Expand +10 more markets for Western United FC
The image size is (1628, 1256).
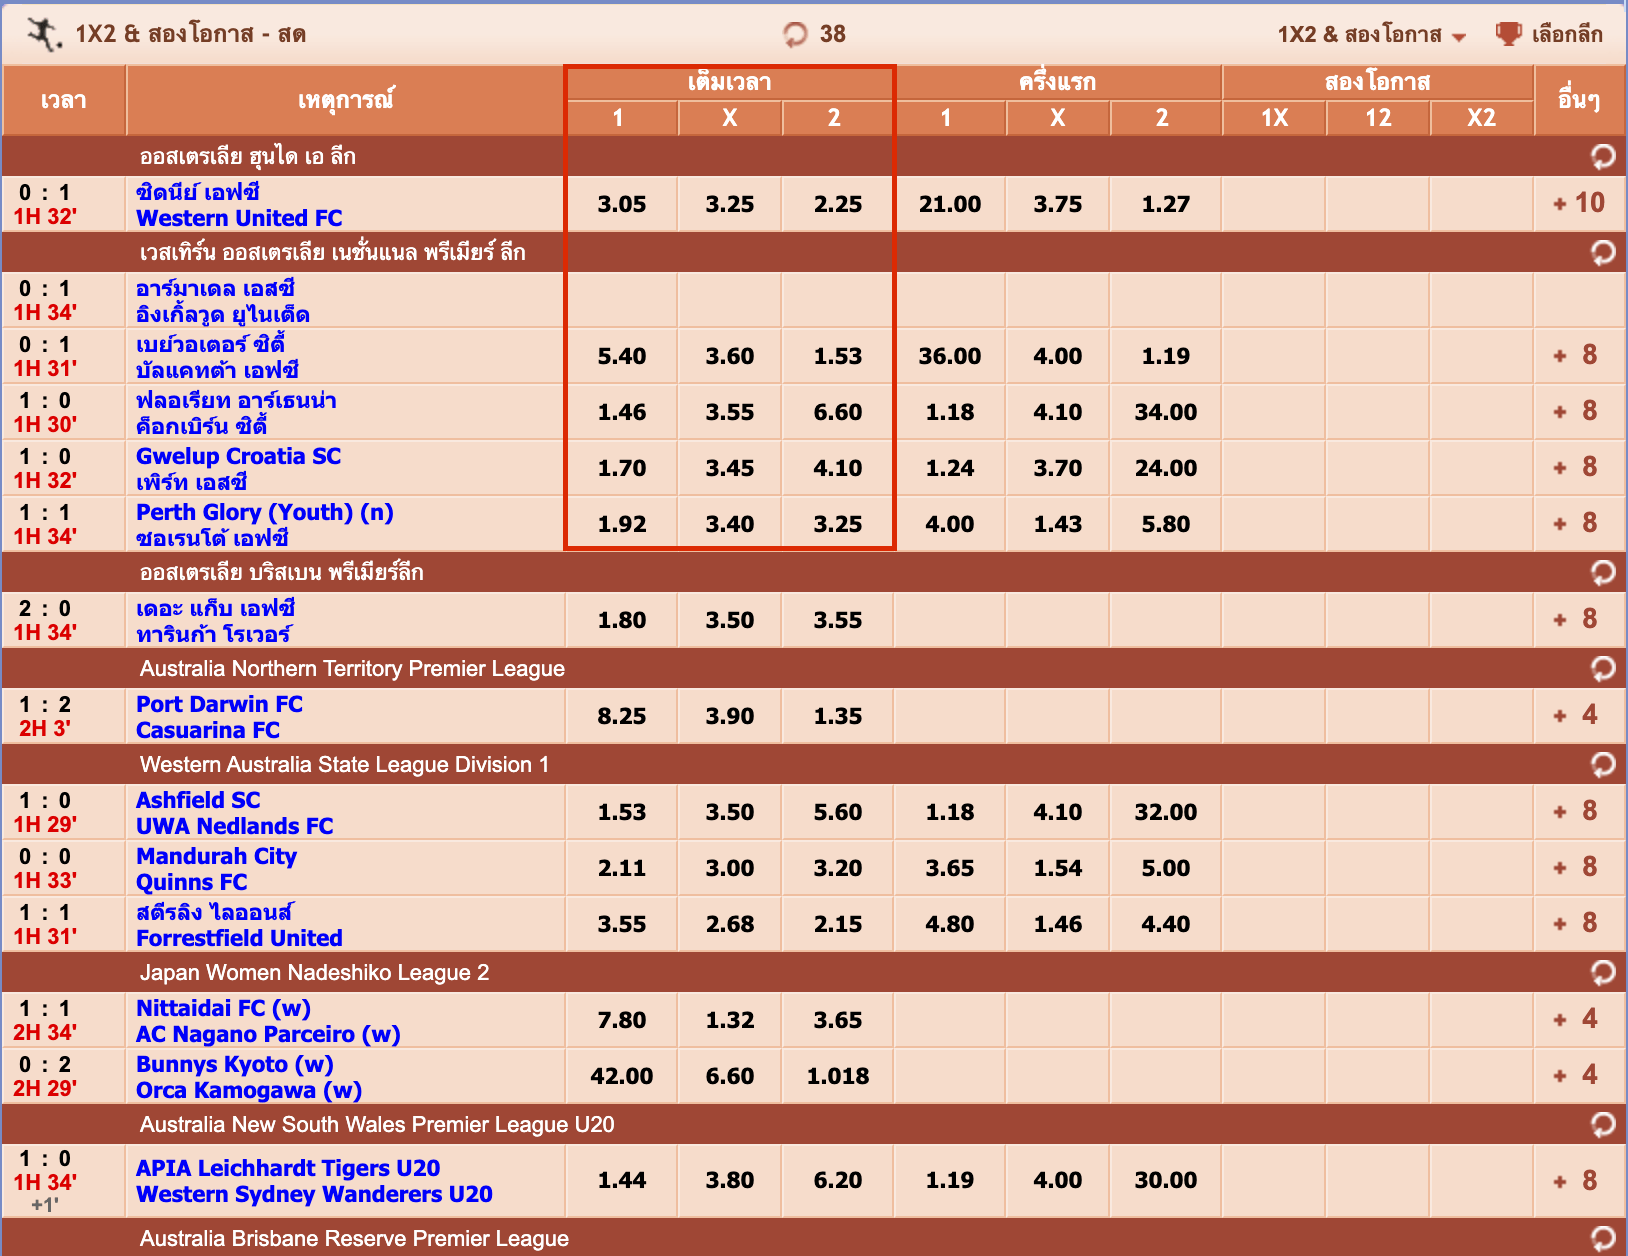point(1578,203)
